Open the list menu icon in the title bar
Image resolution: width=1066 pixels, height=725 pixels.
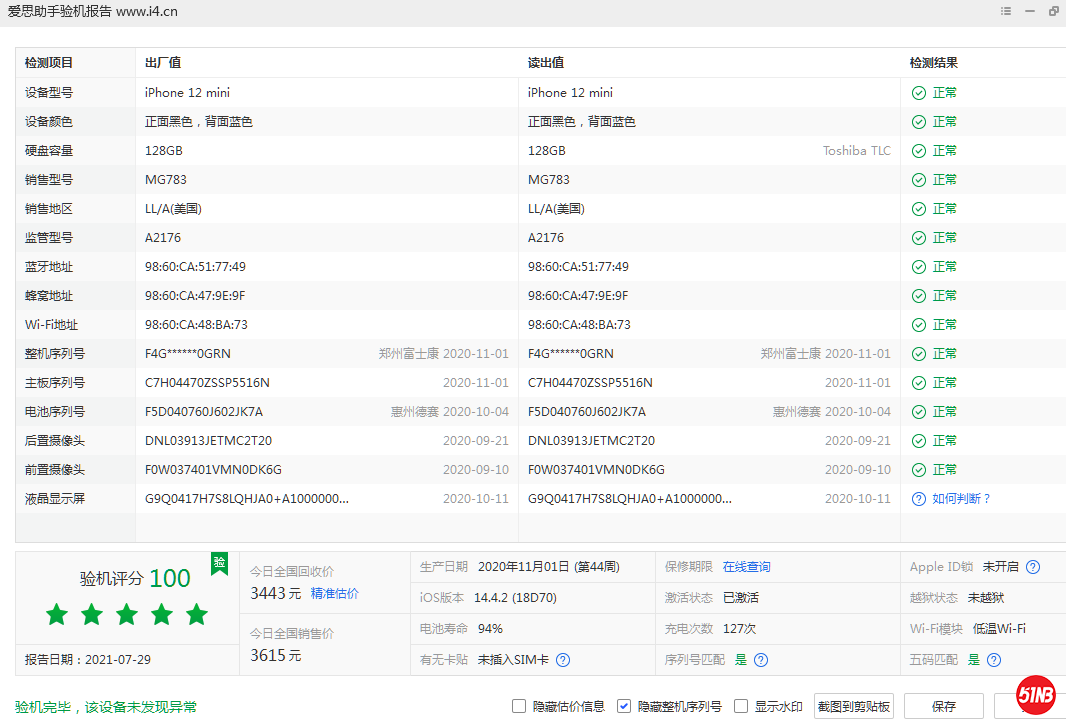pyautogui.click(x=1006, y=11)
